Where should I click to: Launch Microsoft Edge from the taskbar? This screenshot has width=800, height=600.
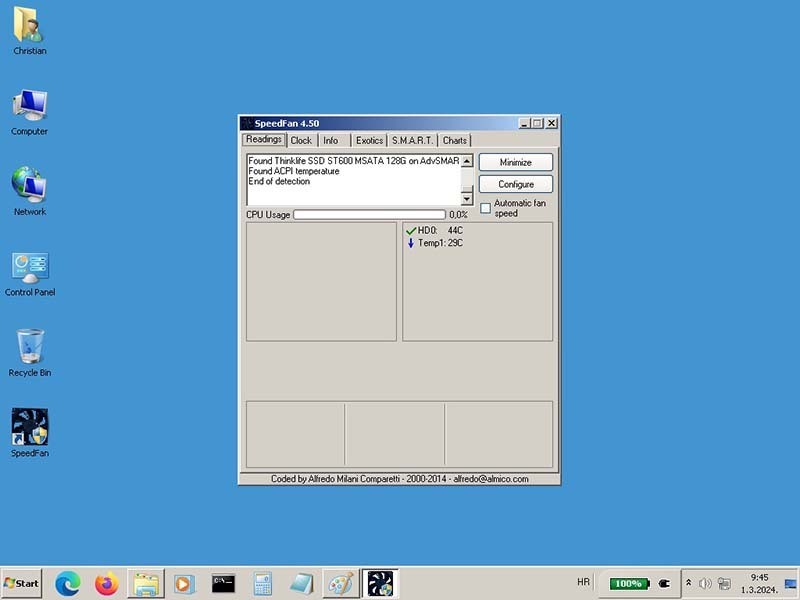pos(68,583)
